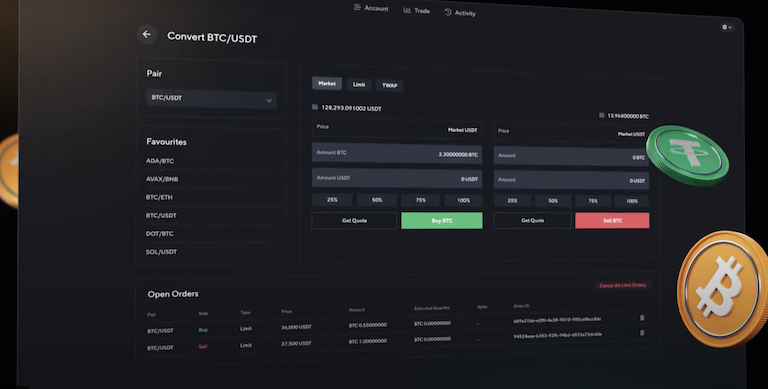Click Cancel All Limit Orders

(623, 285)
